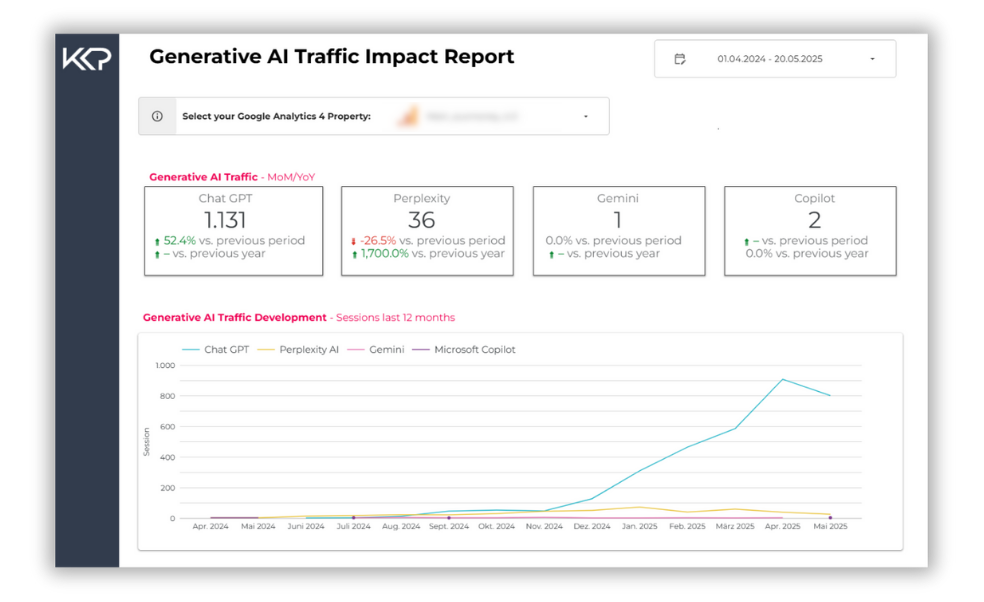Click 'Generative AI Traffic Development' heading
984x602 pixels.
(x=235, y=318)
